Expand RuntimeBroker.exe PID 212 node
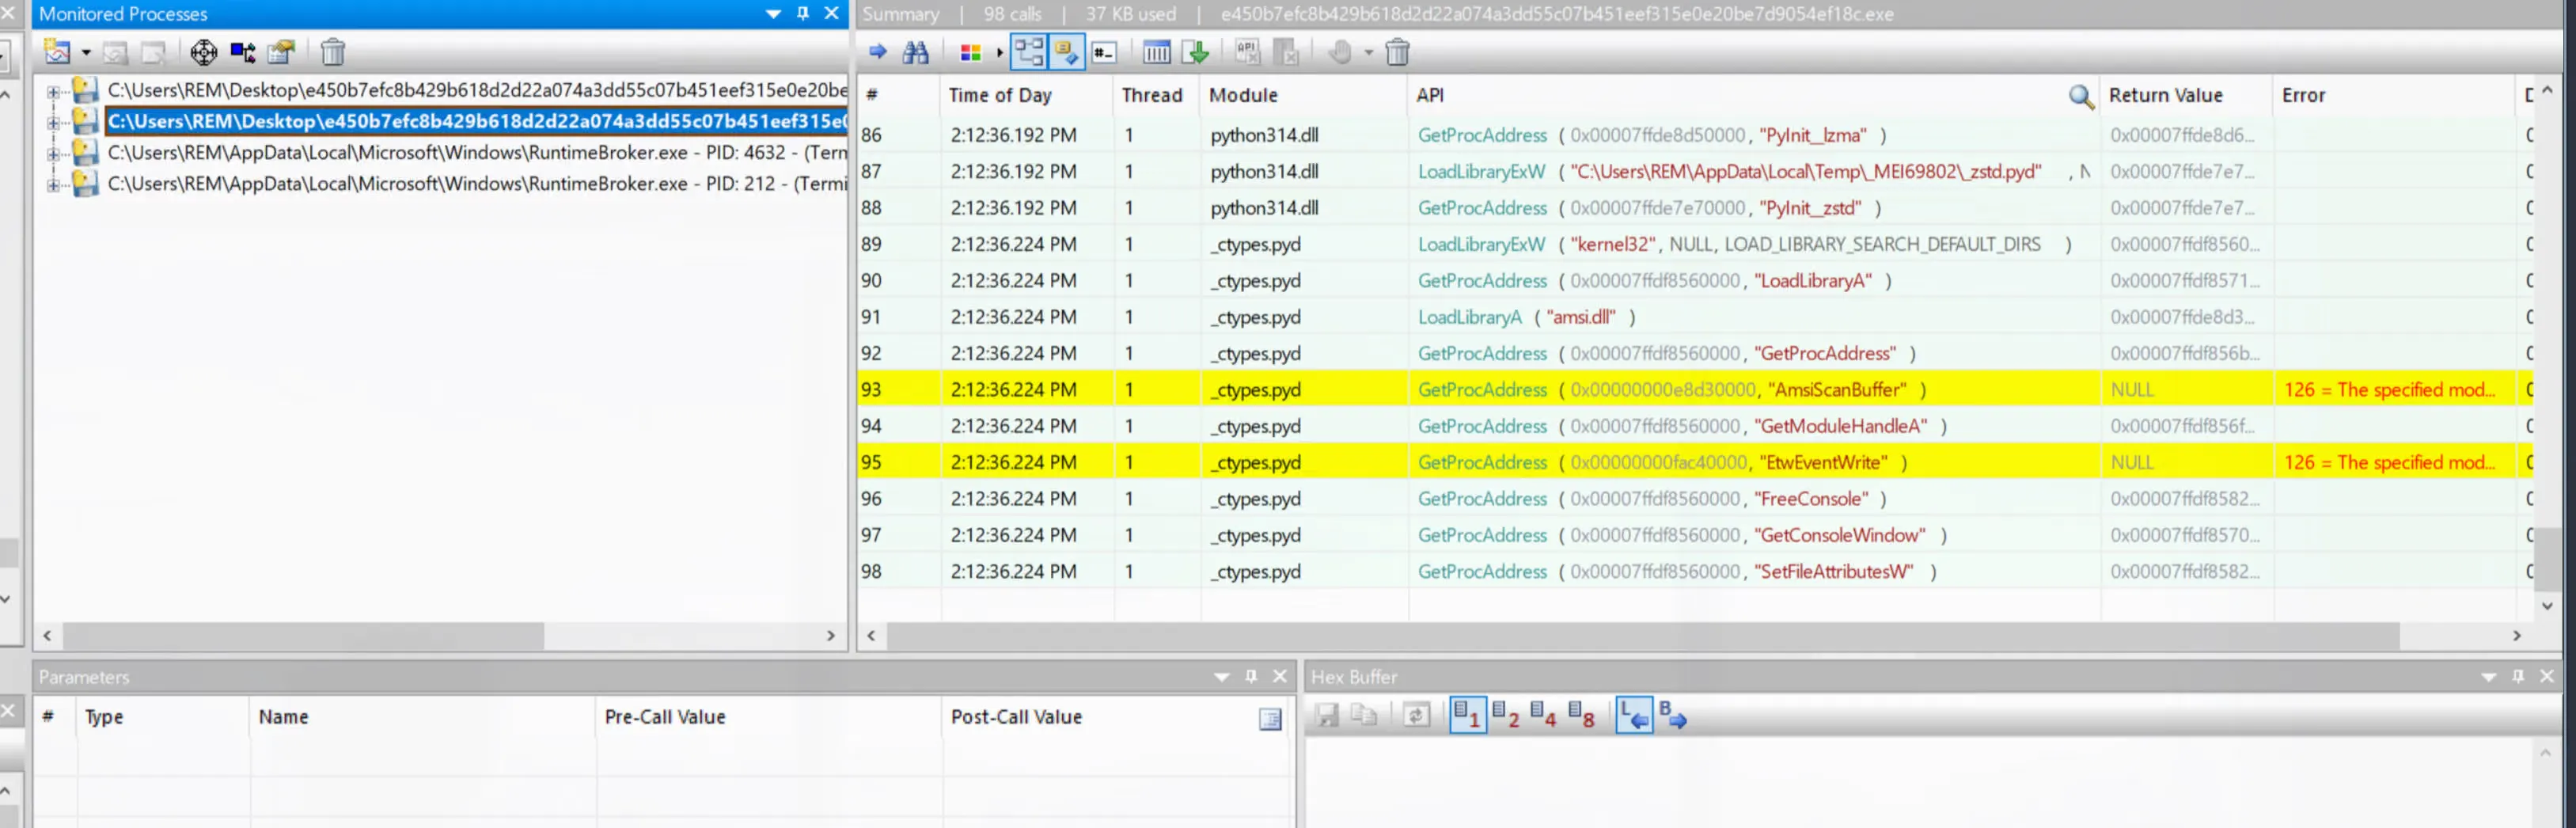Screen dimensions: 2576x828 [x=53, y=184]
